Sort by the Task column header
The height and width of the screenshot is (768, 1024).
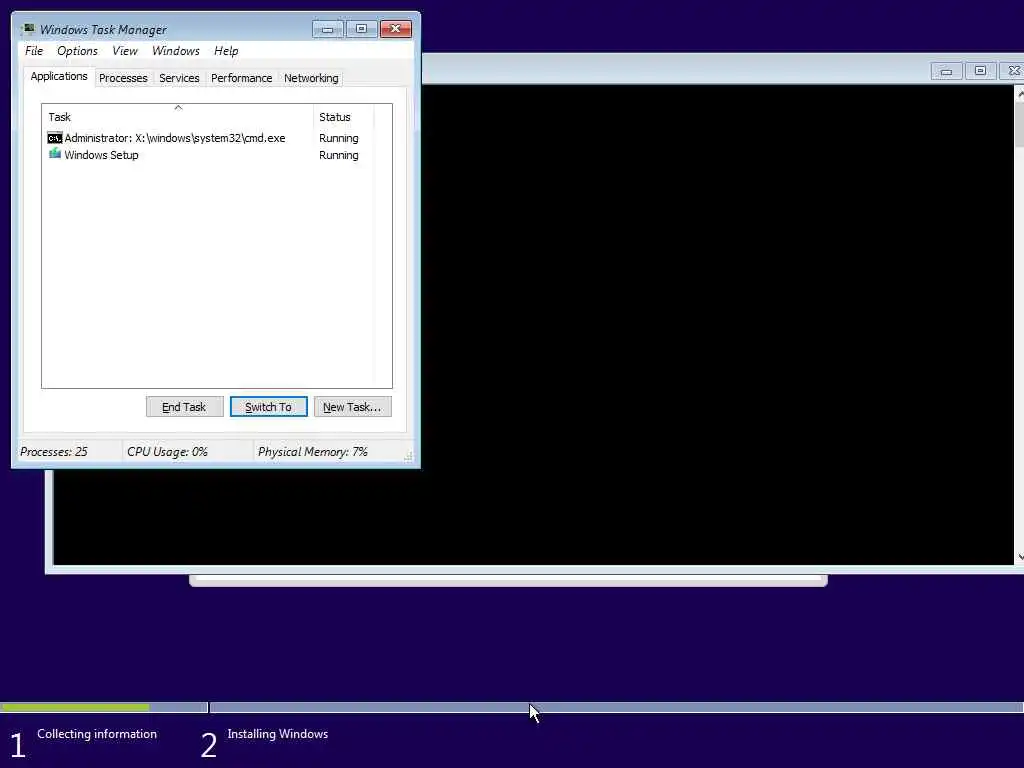tap(178, 117)
